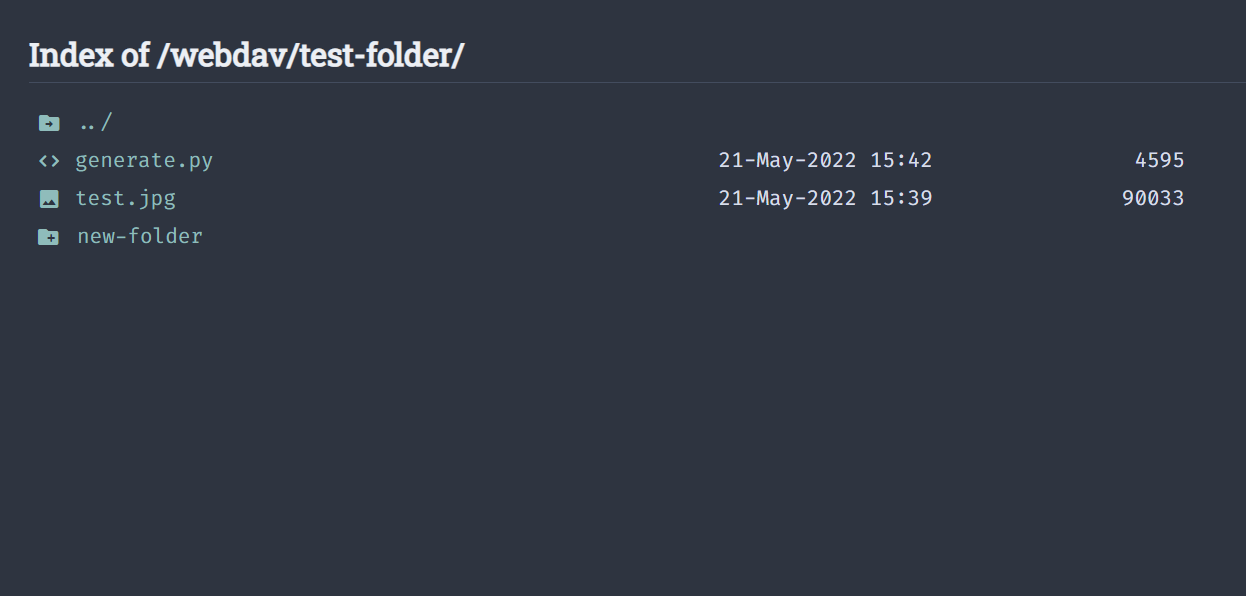The height and width of the screenshot is (596, 1246).
Task: Select the file size 90033 for test.jpg
Action: [1153, 197]
